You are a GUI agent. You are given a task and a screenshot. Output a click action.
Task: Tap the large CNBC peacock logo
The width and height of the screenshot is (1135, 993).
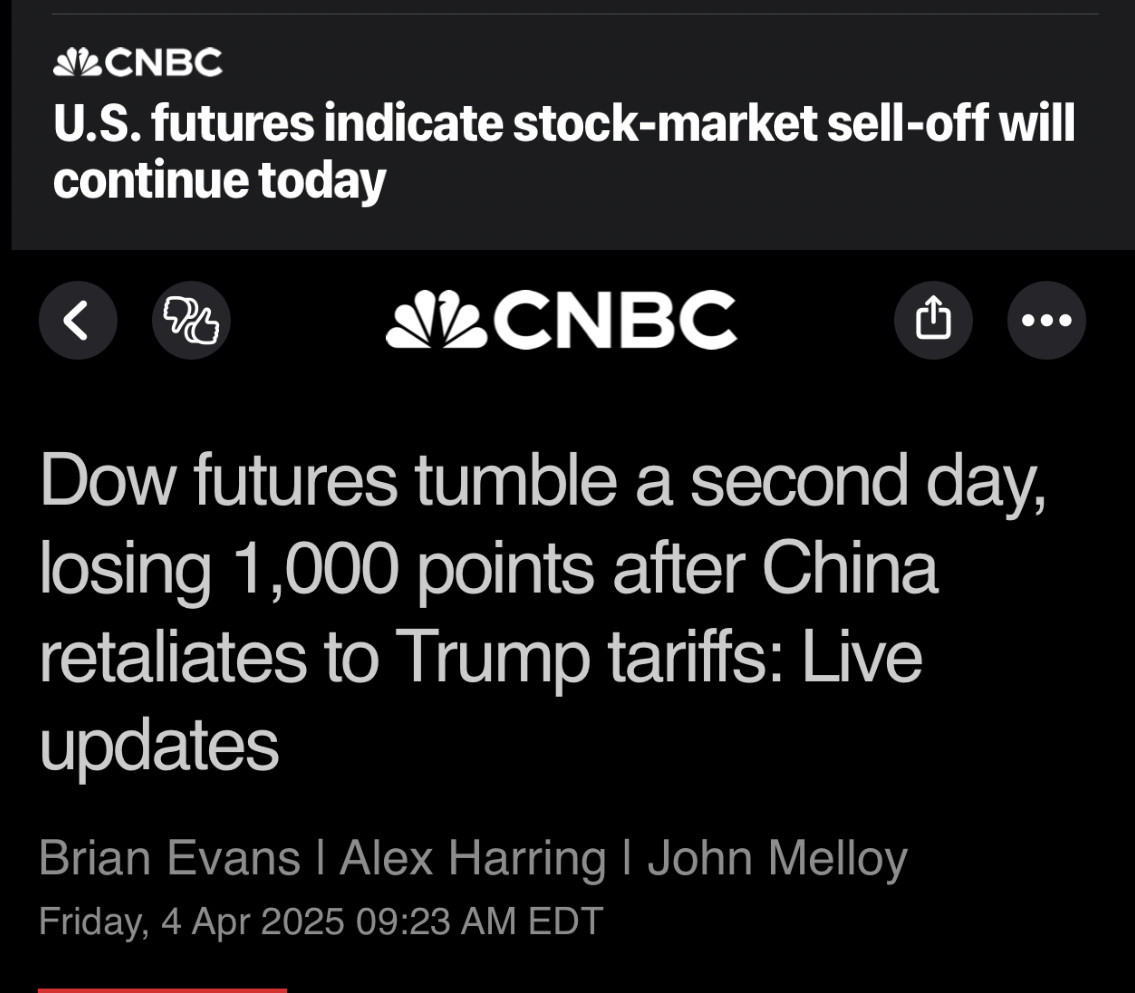(561, 320)
